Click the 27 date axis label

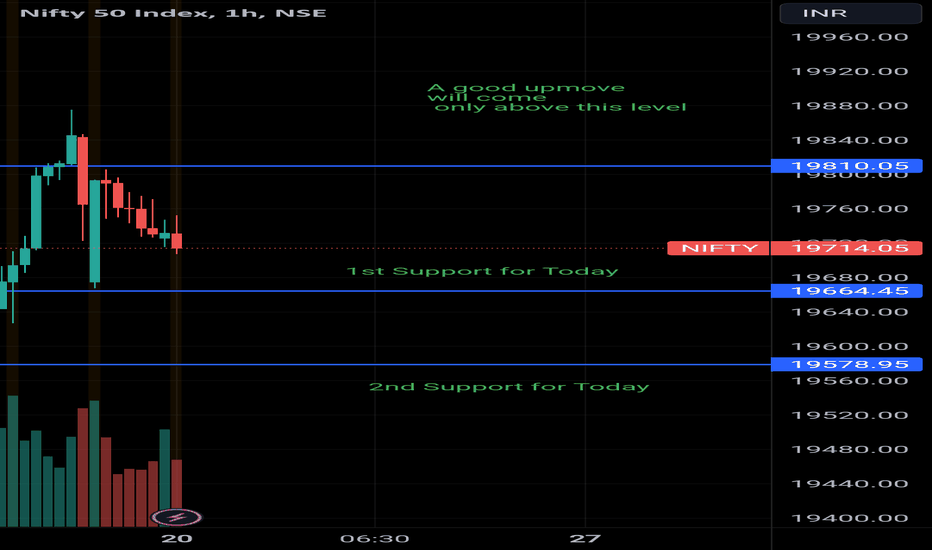click(585, 539)
